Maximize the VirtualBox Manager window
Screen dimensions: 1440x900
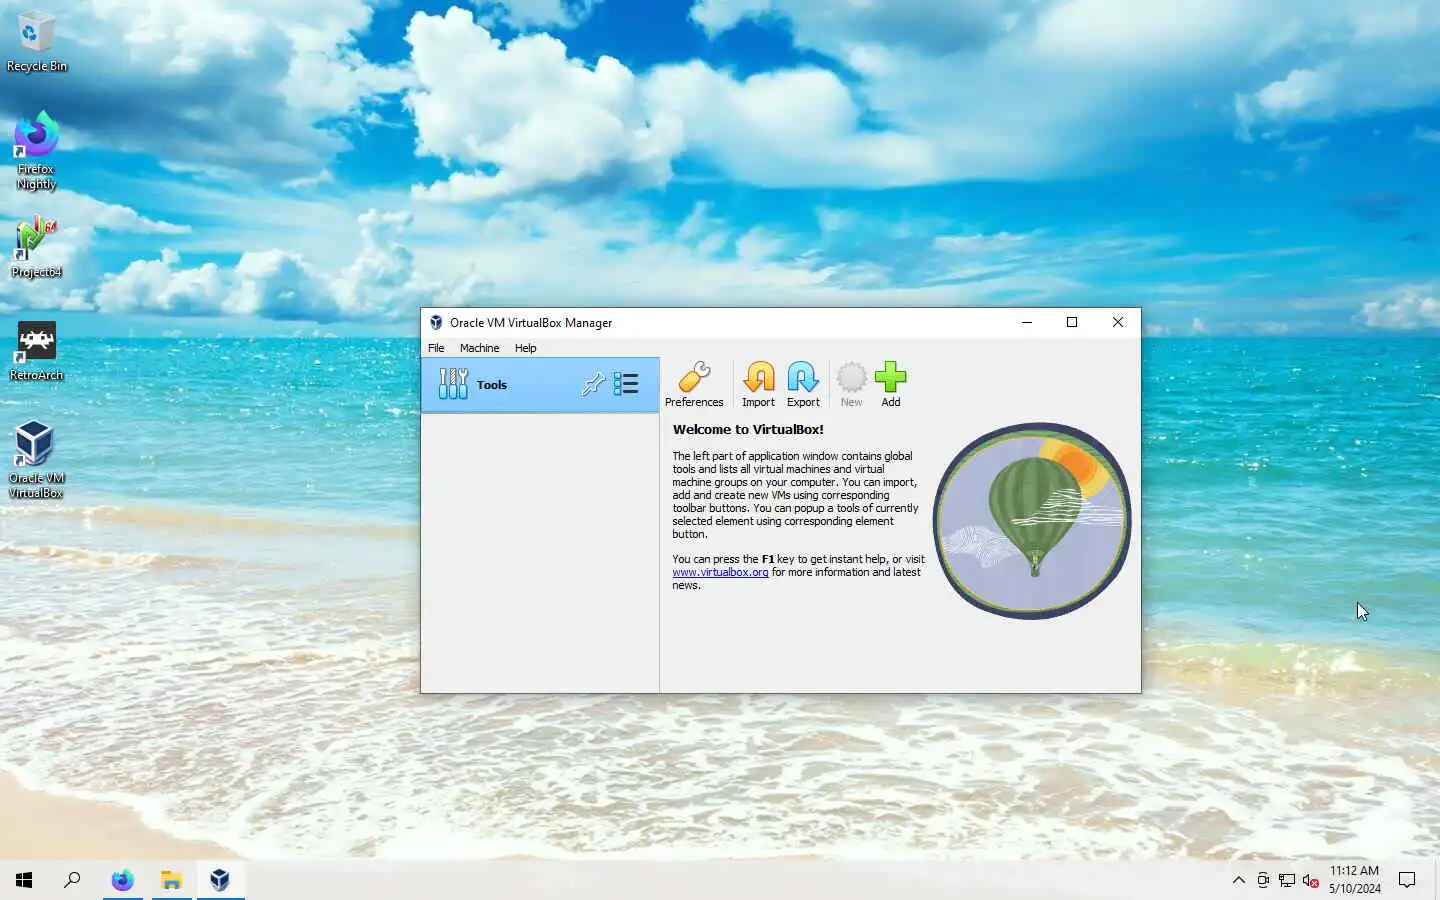tap(1072, 322)
